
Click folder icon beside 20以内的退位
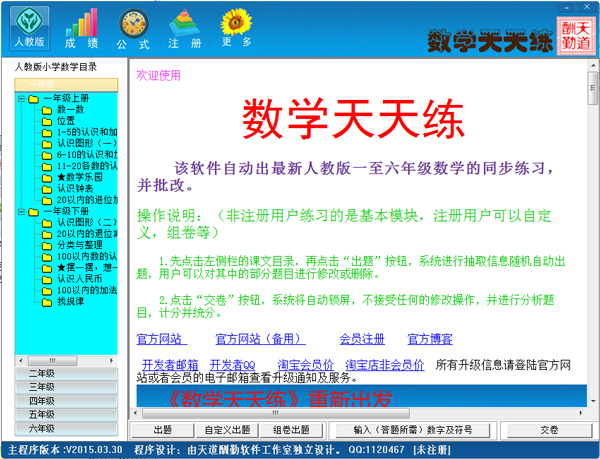pyautogui.click(x=47, y=234)
